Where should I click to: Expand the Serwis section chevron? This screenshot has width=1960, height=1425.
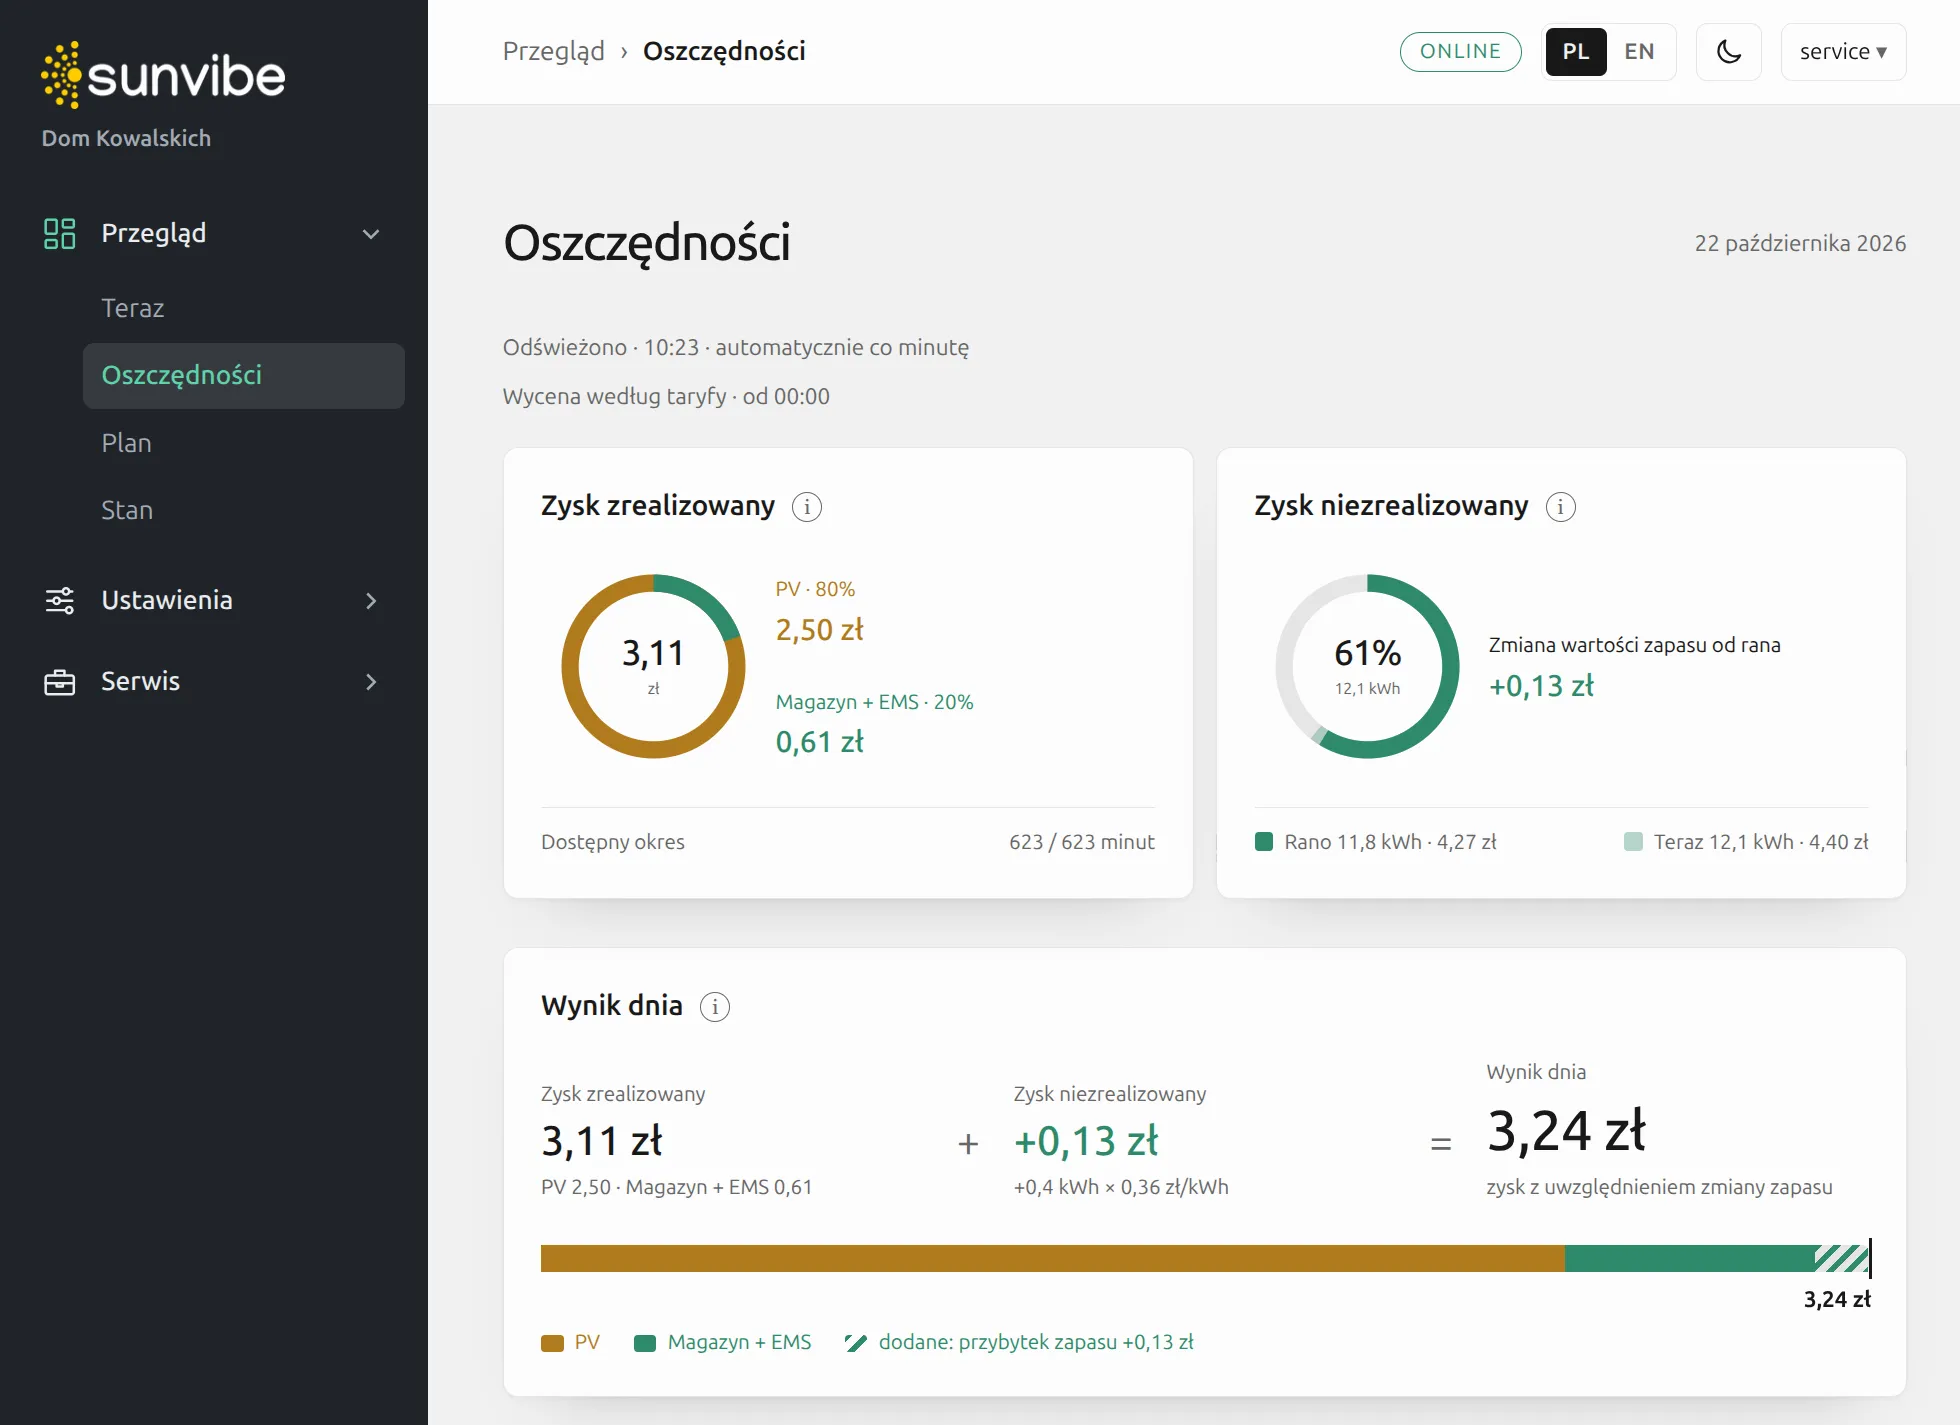pyautogui.click(x=371, y=682)
